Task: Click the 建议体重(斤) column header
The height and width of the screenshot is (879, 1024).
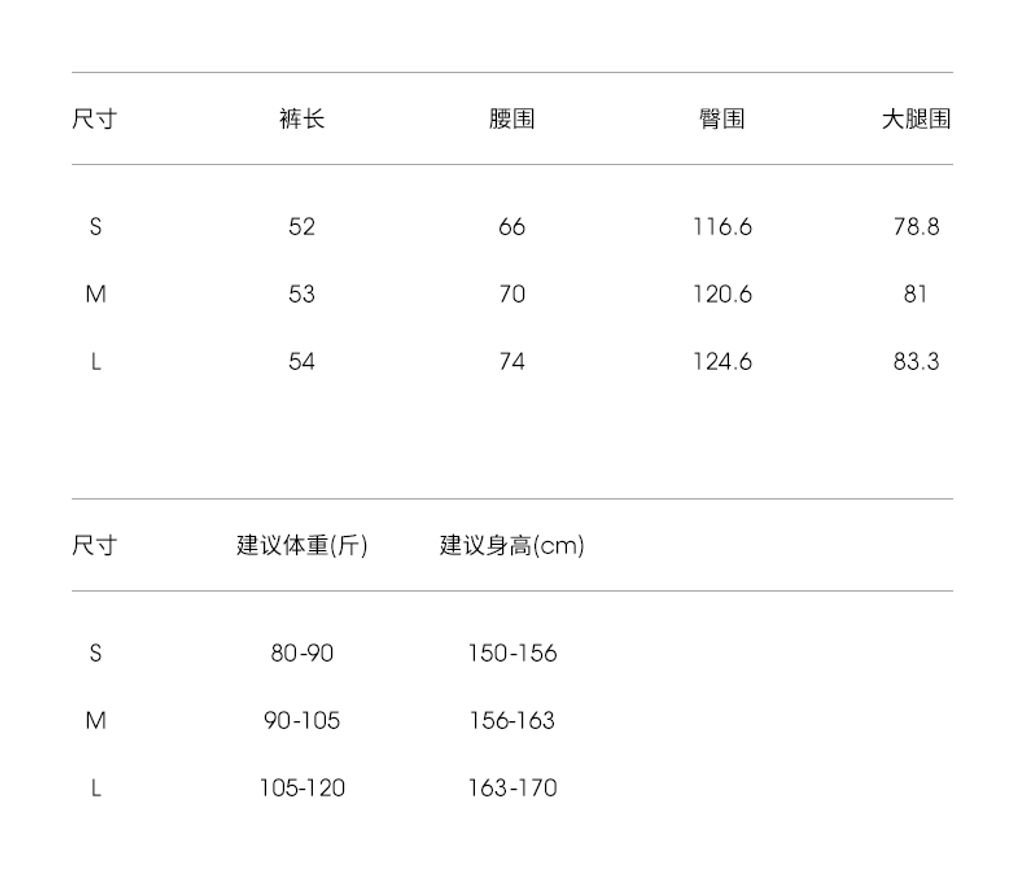Action: click(x=302, y=546)
